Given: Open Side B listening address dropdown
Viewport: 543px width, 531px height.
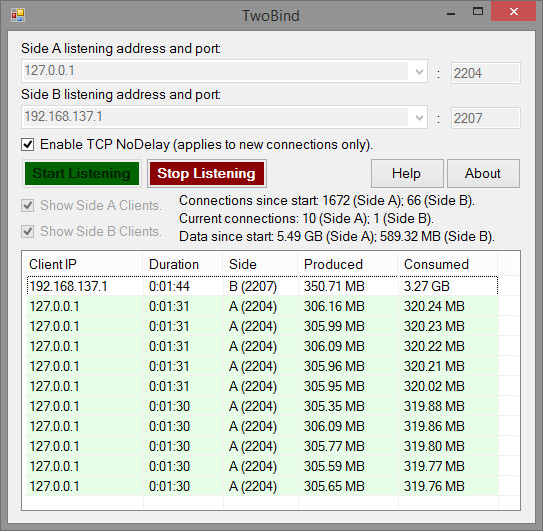Looking at the screenshot, I should tap(419, 117).
